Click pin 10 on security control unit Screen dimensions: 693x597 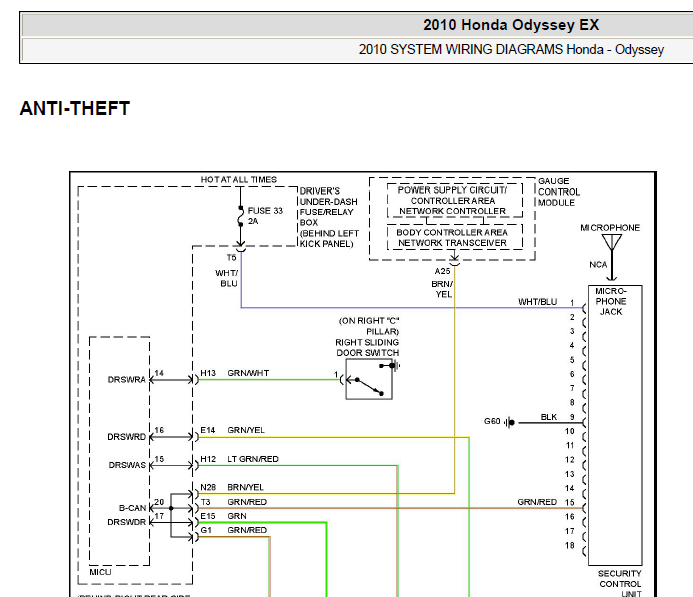coord(570,431)
